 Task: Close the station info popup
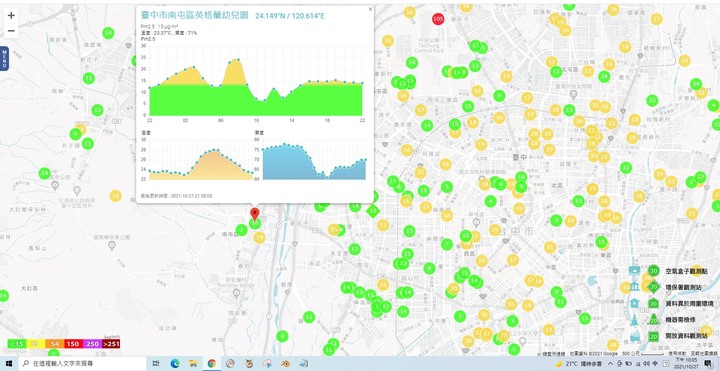coord(370,9)
